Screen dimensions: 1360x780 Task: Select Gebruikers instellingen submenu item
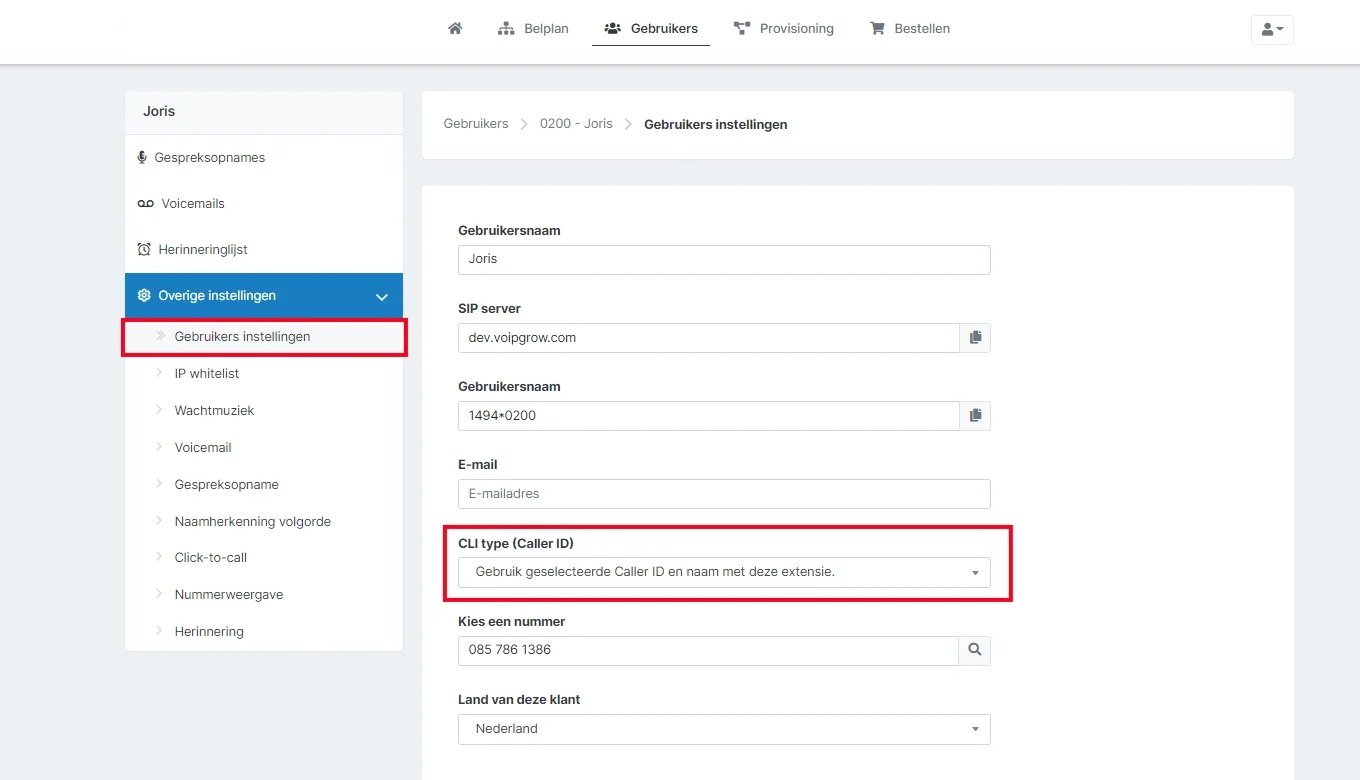pyautogui.click(x=264, y=336)
